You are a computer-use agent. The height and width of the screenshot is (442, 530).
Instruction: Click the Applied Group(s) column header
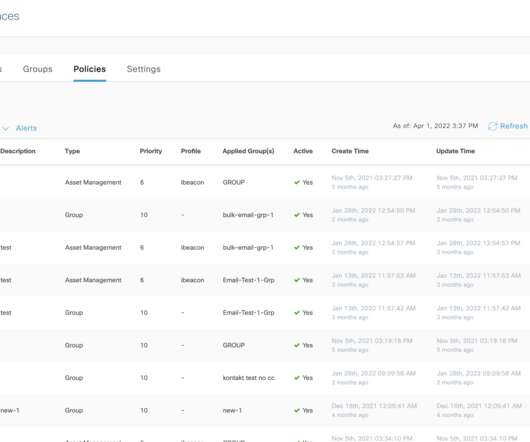click(x=248, y=151)
